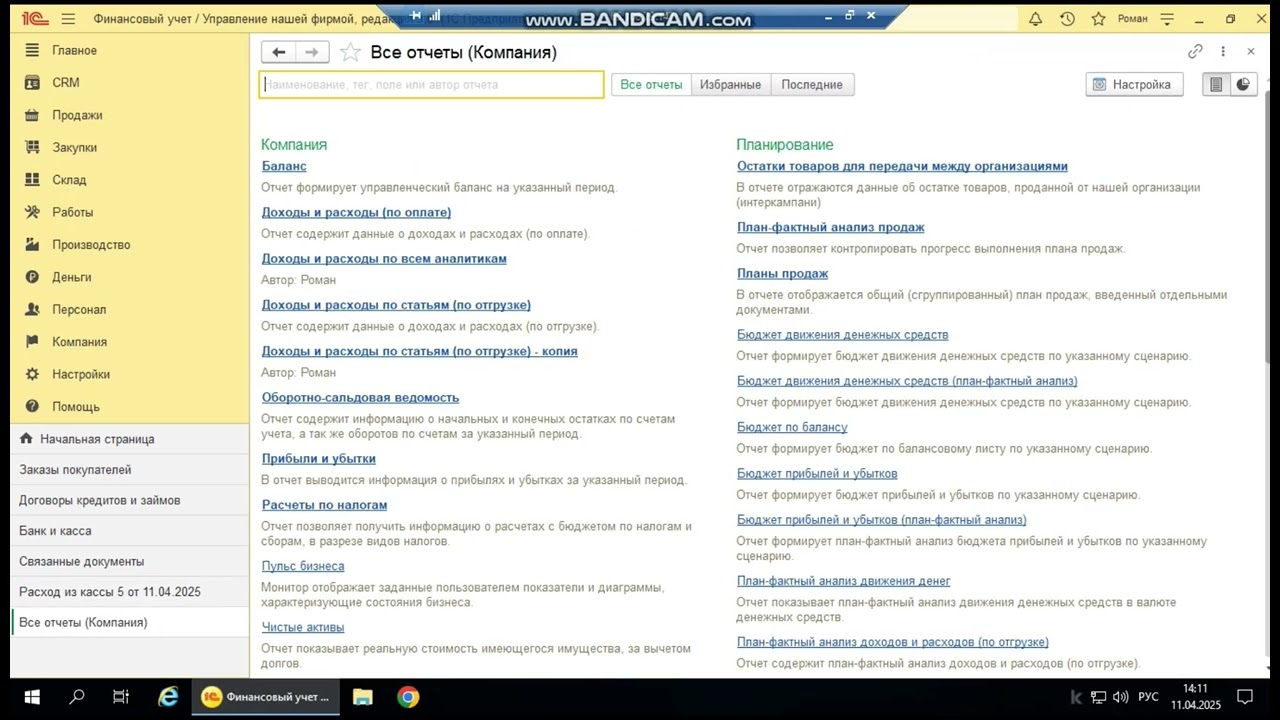Open Начальная страница home tab

pos(130,439)
